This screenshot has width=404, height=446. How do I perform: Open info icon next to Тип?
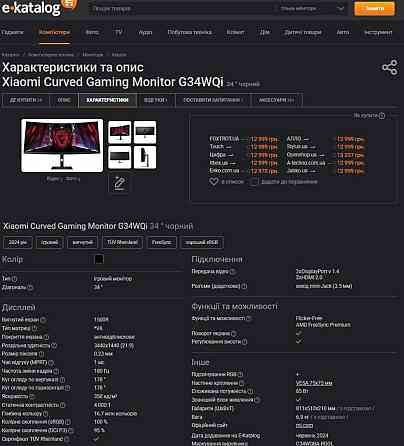pyautogui.click(x=14, y=278)
